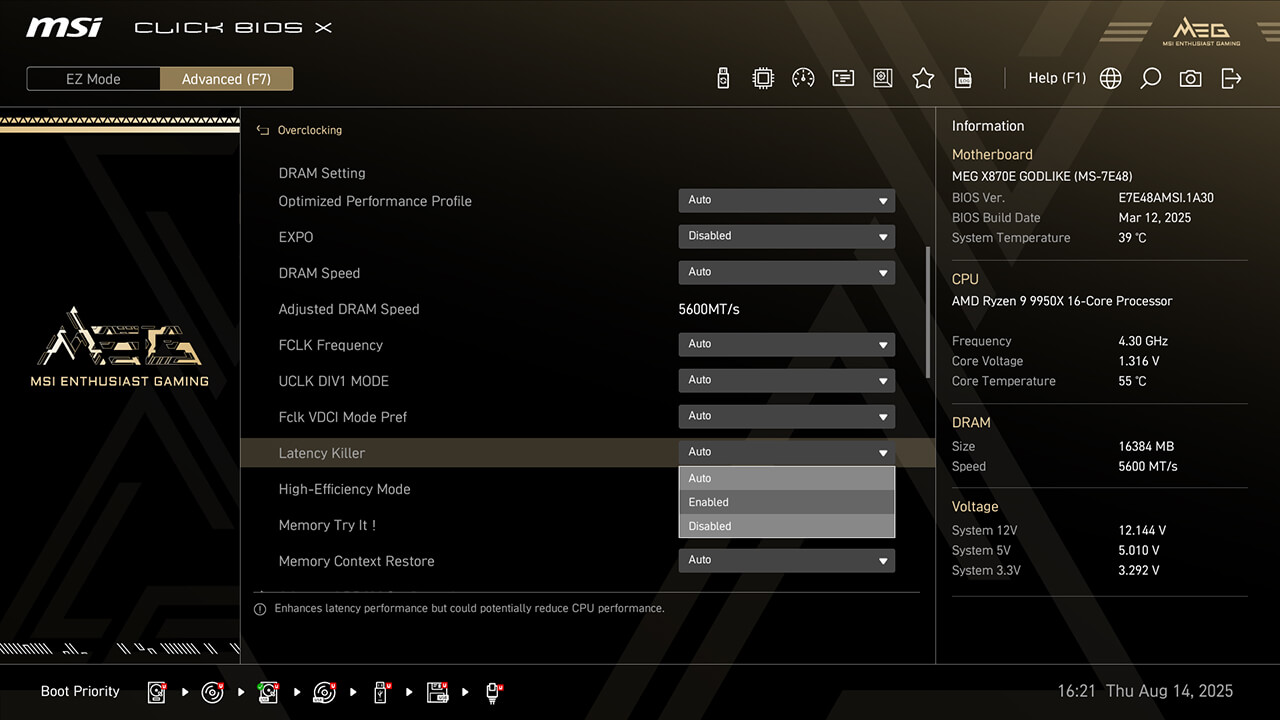The width and height of the screenshot is (1280, 720).
Task: Click the star Favorites icon
Action: [x=923, y=78]
